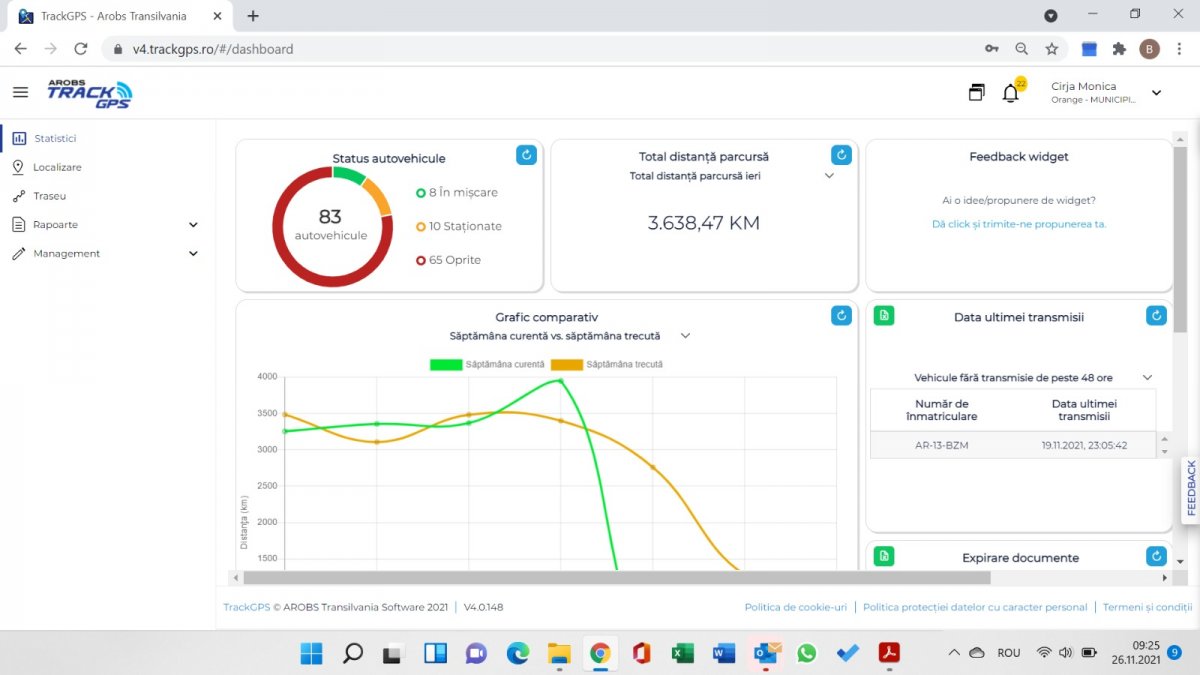Open the vertical FEEDBACK side tab

1190,488
